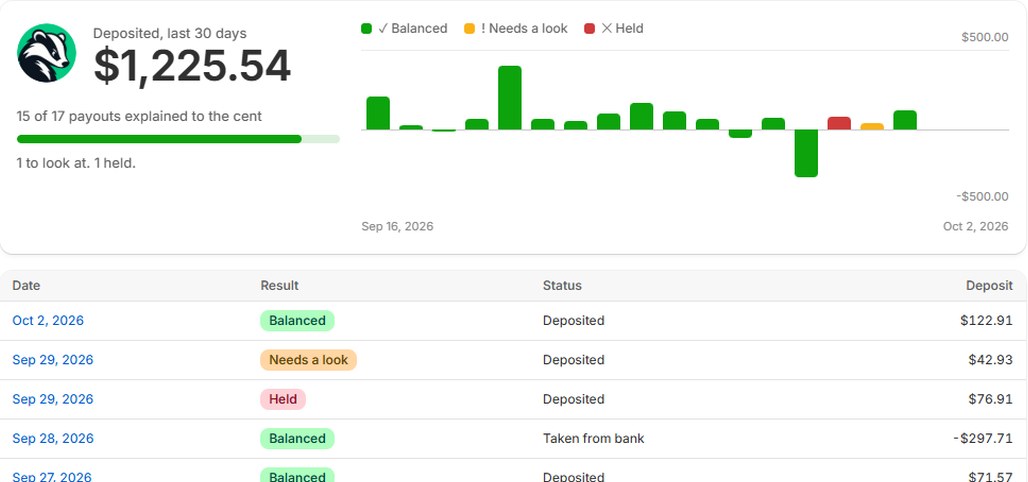Click the -$500.00 chart axis label
Screen dimensions: 1028x482
point(982,197)
